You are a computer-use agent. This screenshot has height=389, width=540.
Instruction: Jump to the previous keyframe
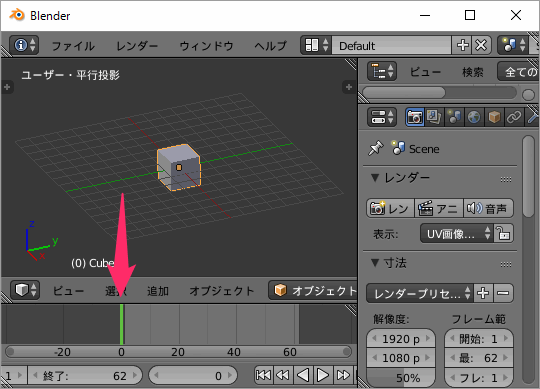tap(283, 375)
